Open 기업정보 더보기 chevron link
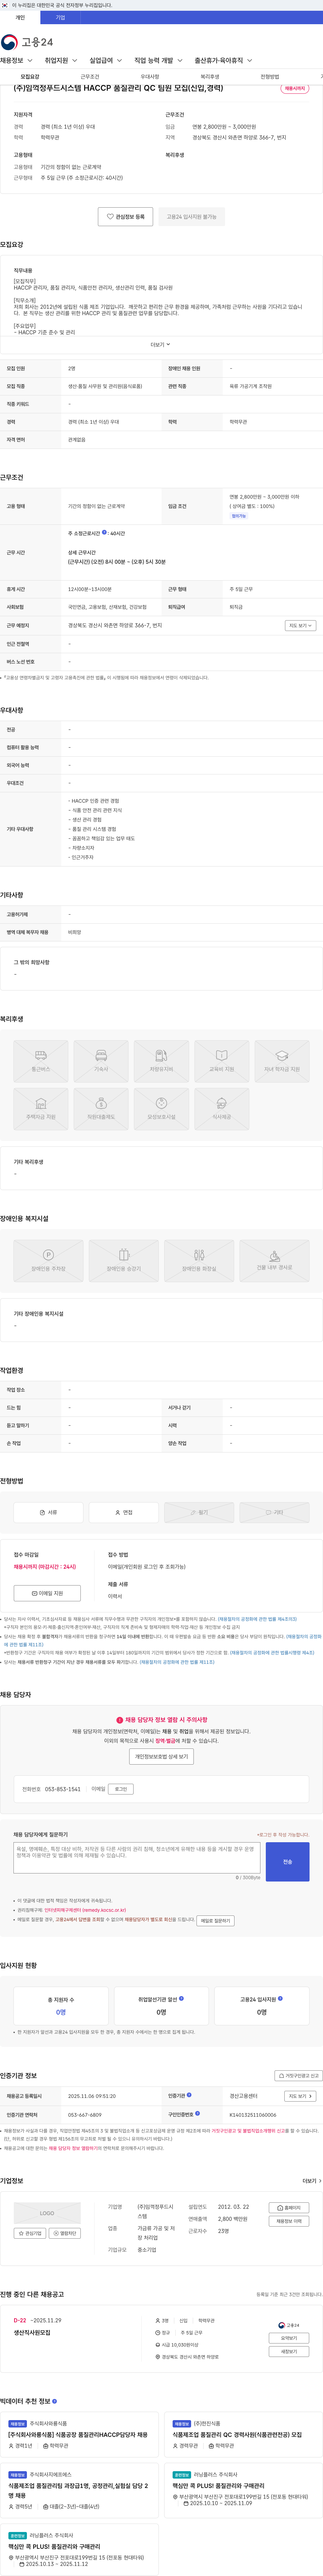Screen dimensions: 323x2576 312,2181
